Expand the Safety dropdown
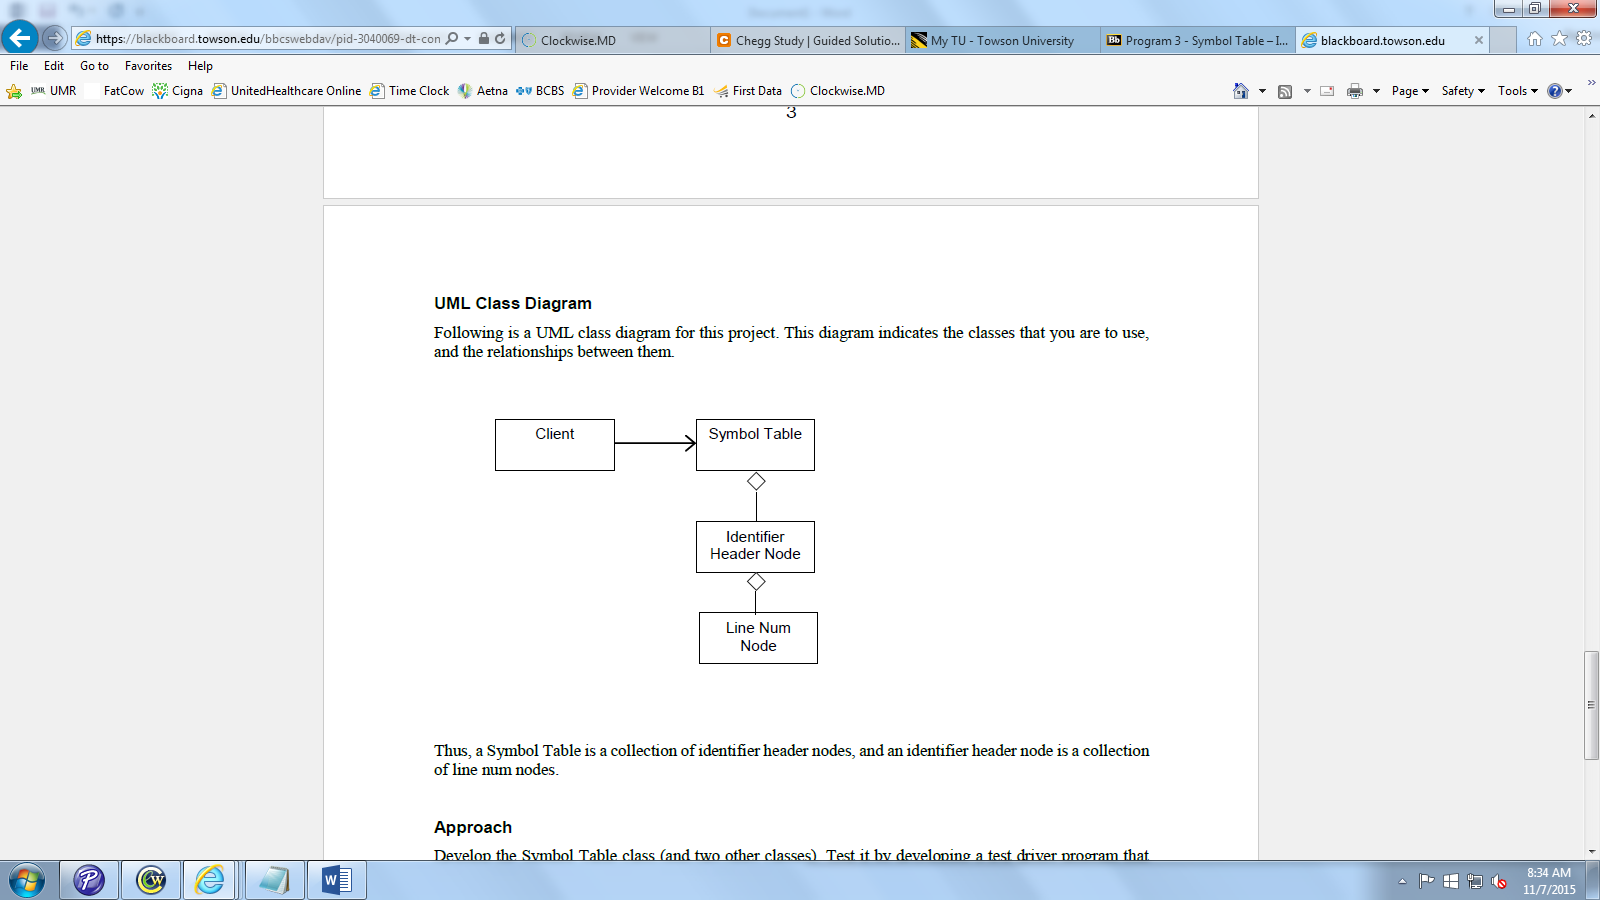Viewport: 1600px width, 900px height. (1462, 90)
